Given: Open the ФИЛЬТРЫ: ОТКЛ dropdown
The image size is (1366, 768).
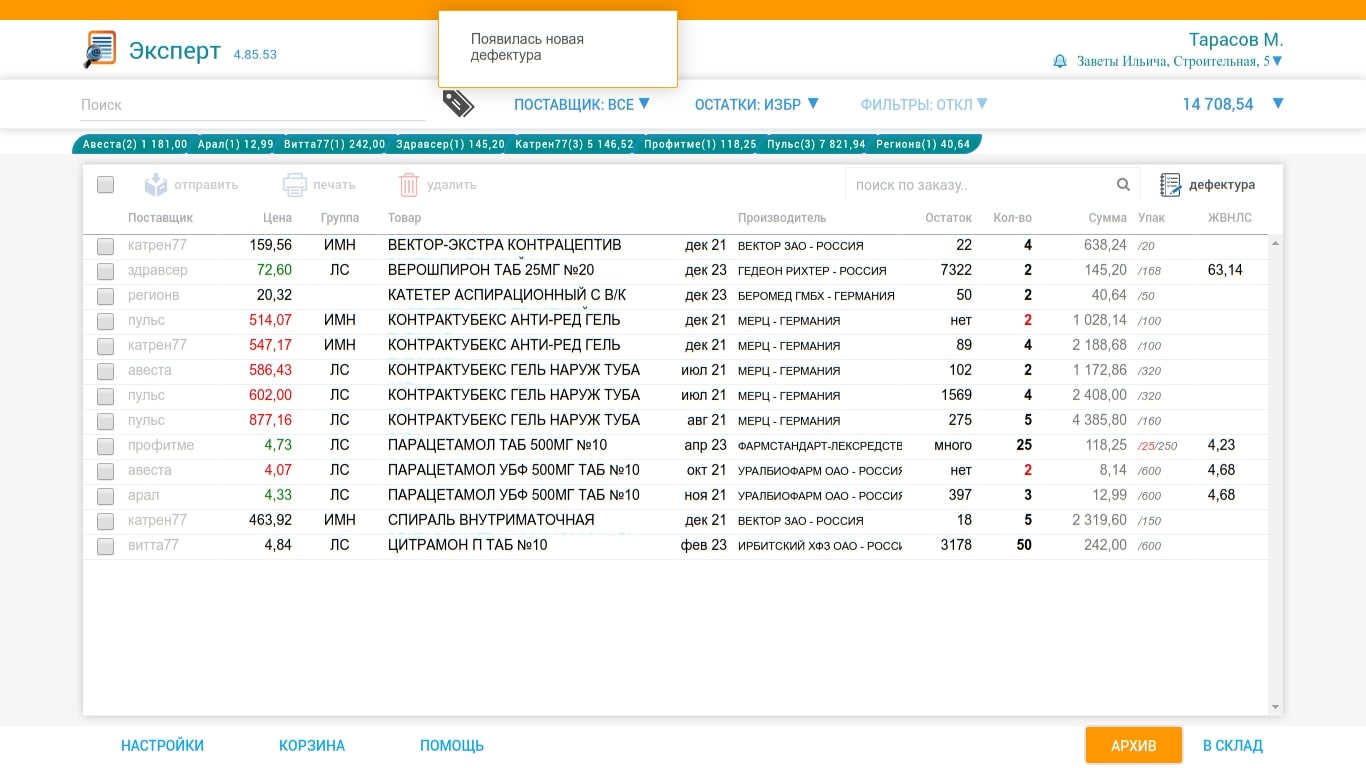Looking at the screenshot, I should coord(924,104).
